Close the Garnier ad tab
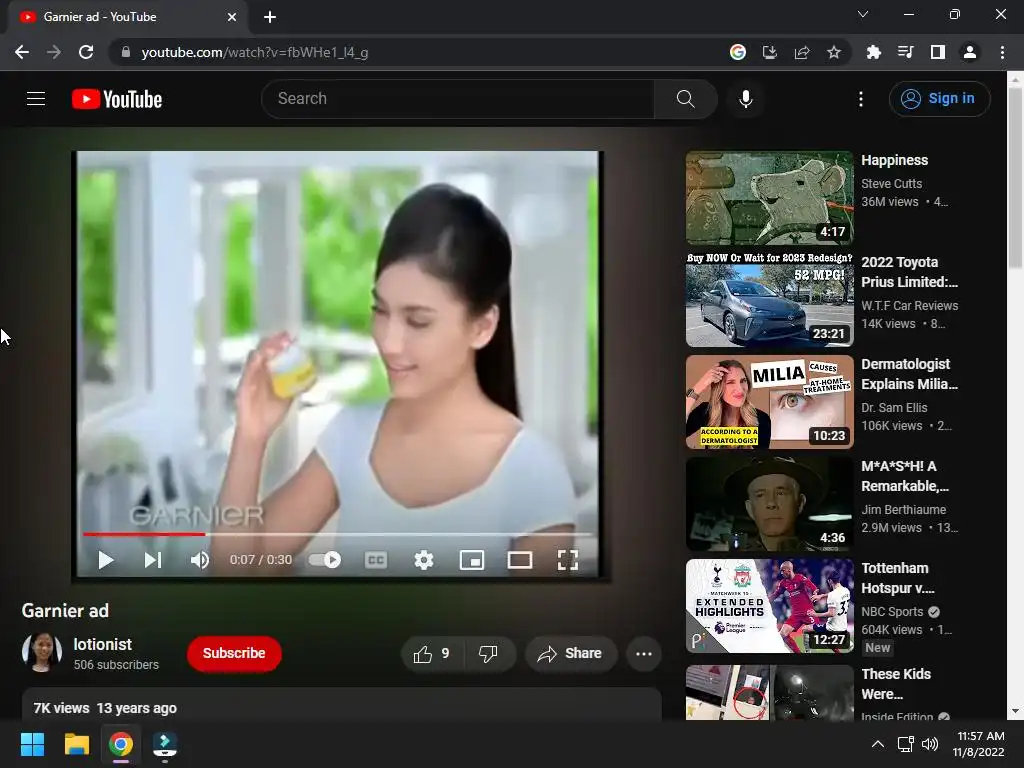The width and height of the screenshot is (1024, 768). coord(231,17)
